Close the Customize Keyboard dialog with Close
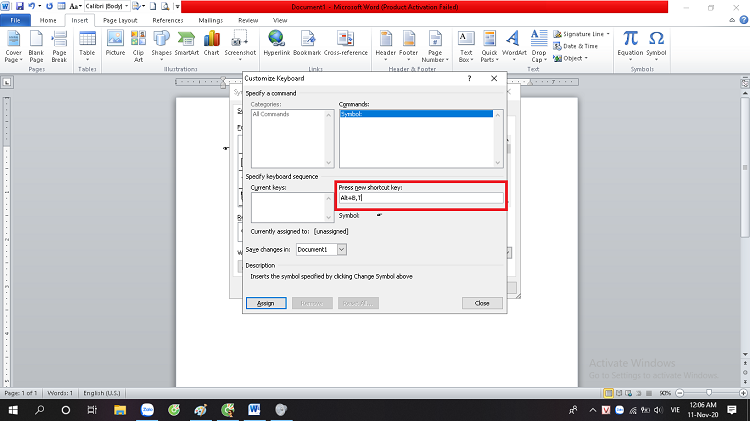Image resolution: width=750 pixels, height=421 pixels. point(482,303)
